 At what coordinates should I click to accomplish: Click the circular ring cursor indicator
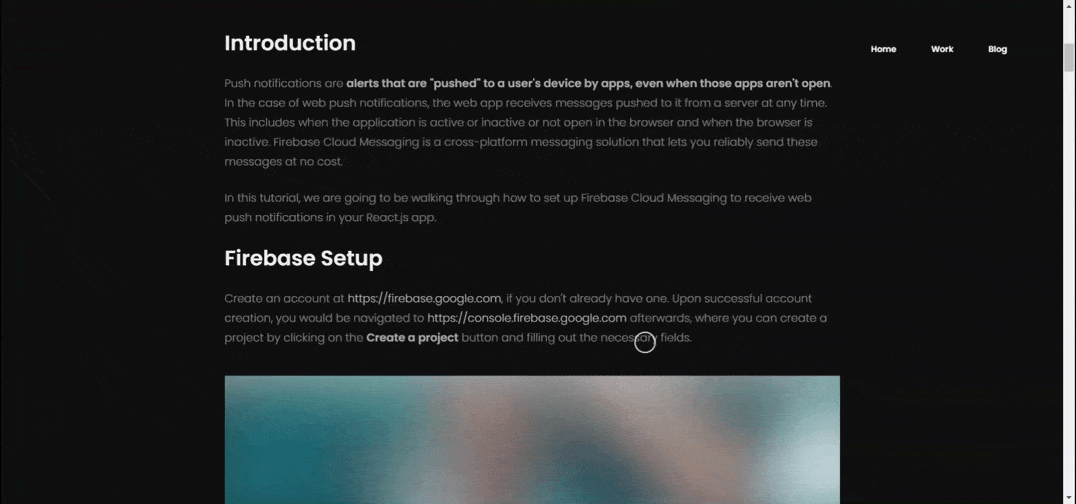(645, 343)
